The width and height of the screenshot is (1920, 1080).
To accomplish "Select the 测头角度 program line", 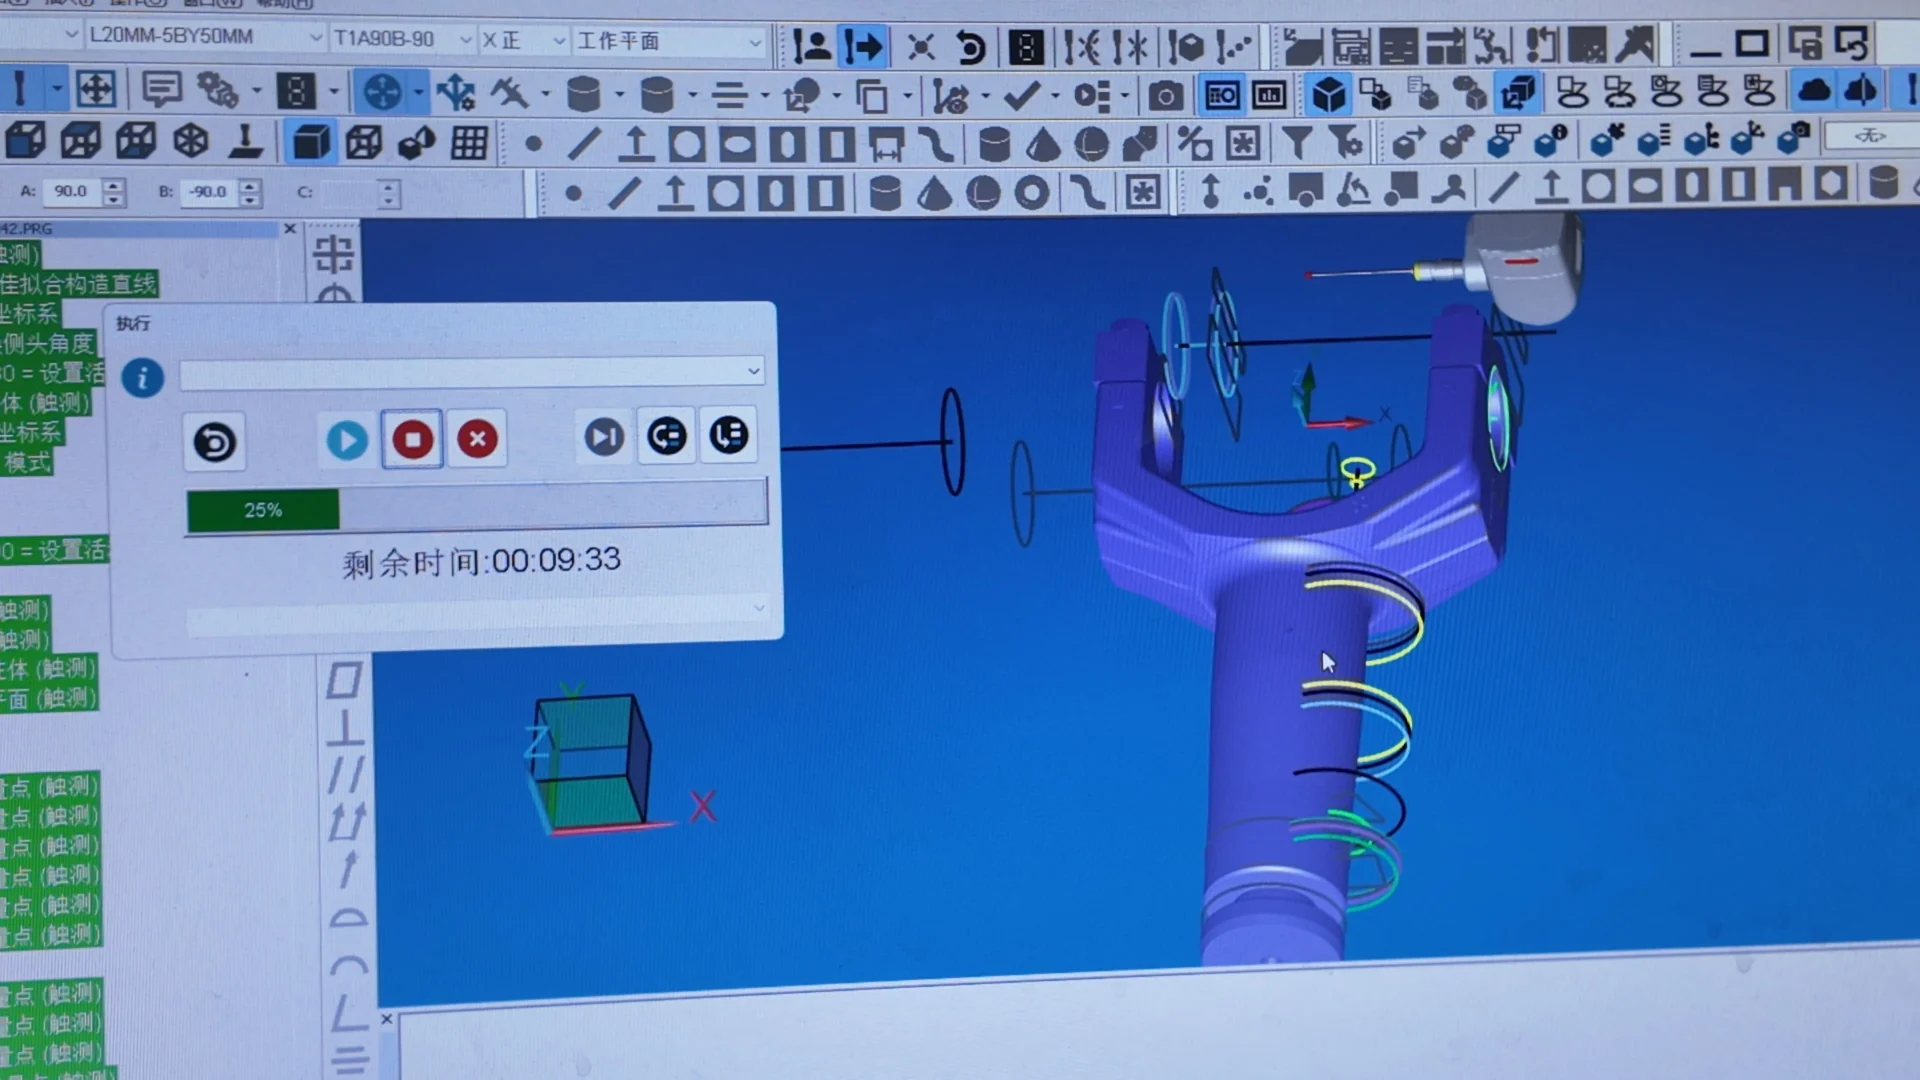I will point(48,344).
